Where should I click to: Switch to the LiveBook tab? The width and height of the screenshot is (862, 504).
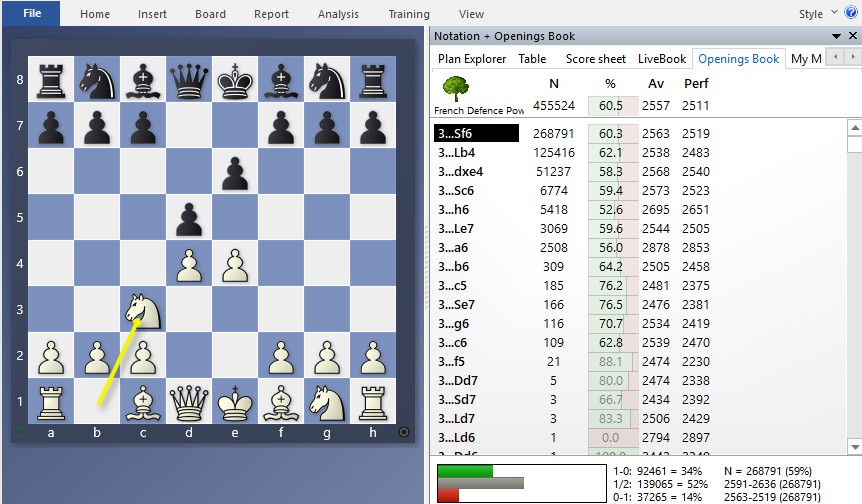(x=661, y=59)
